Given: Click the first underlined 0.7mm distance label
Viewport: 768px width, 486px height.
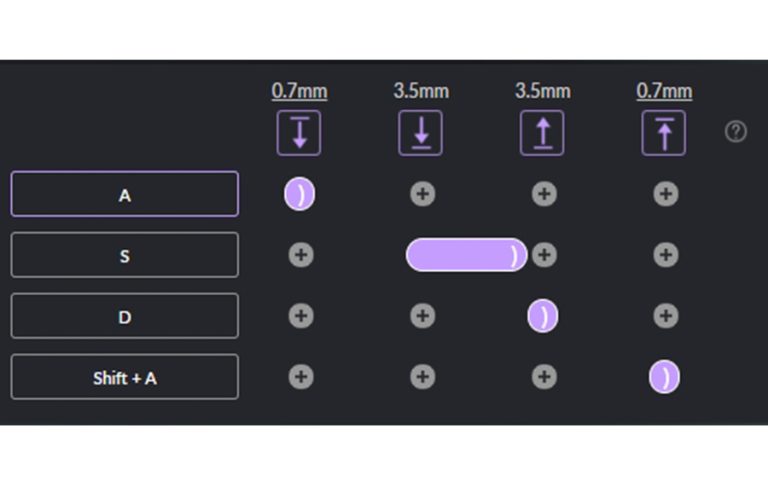Looking at the screenshot, I should click(299, 91).
